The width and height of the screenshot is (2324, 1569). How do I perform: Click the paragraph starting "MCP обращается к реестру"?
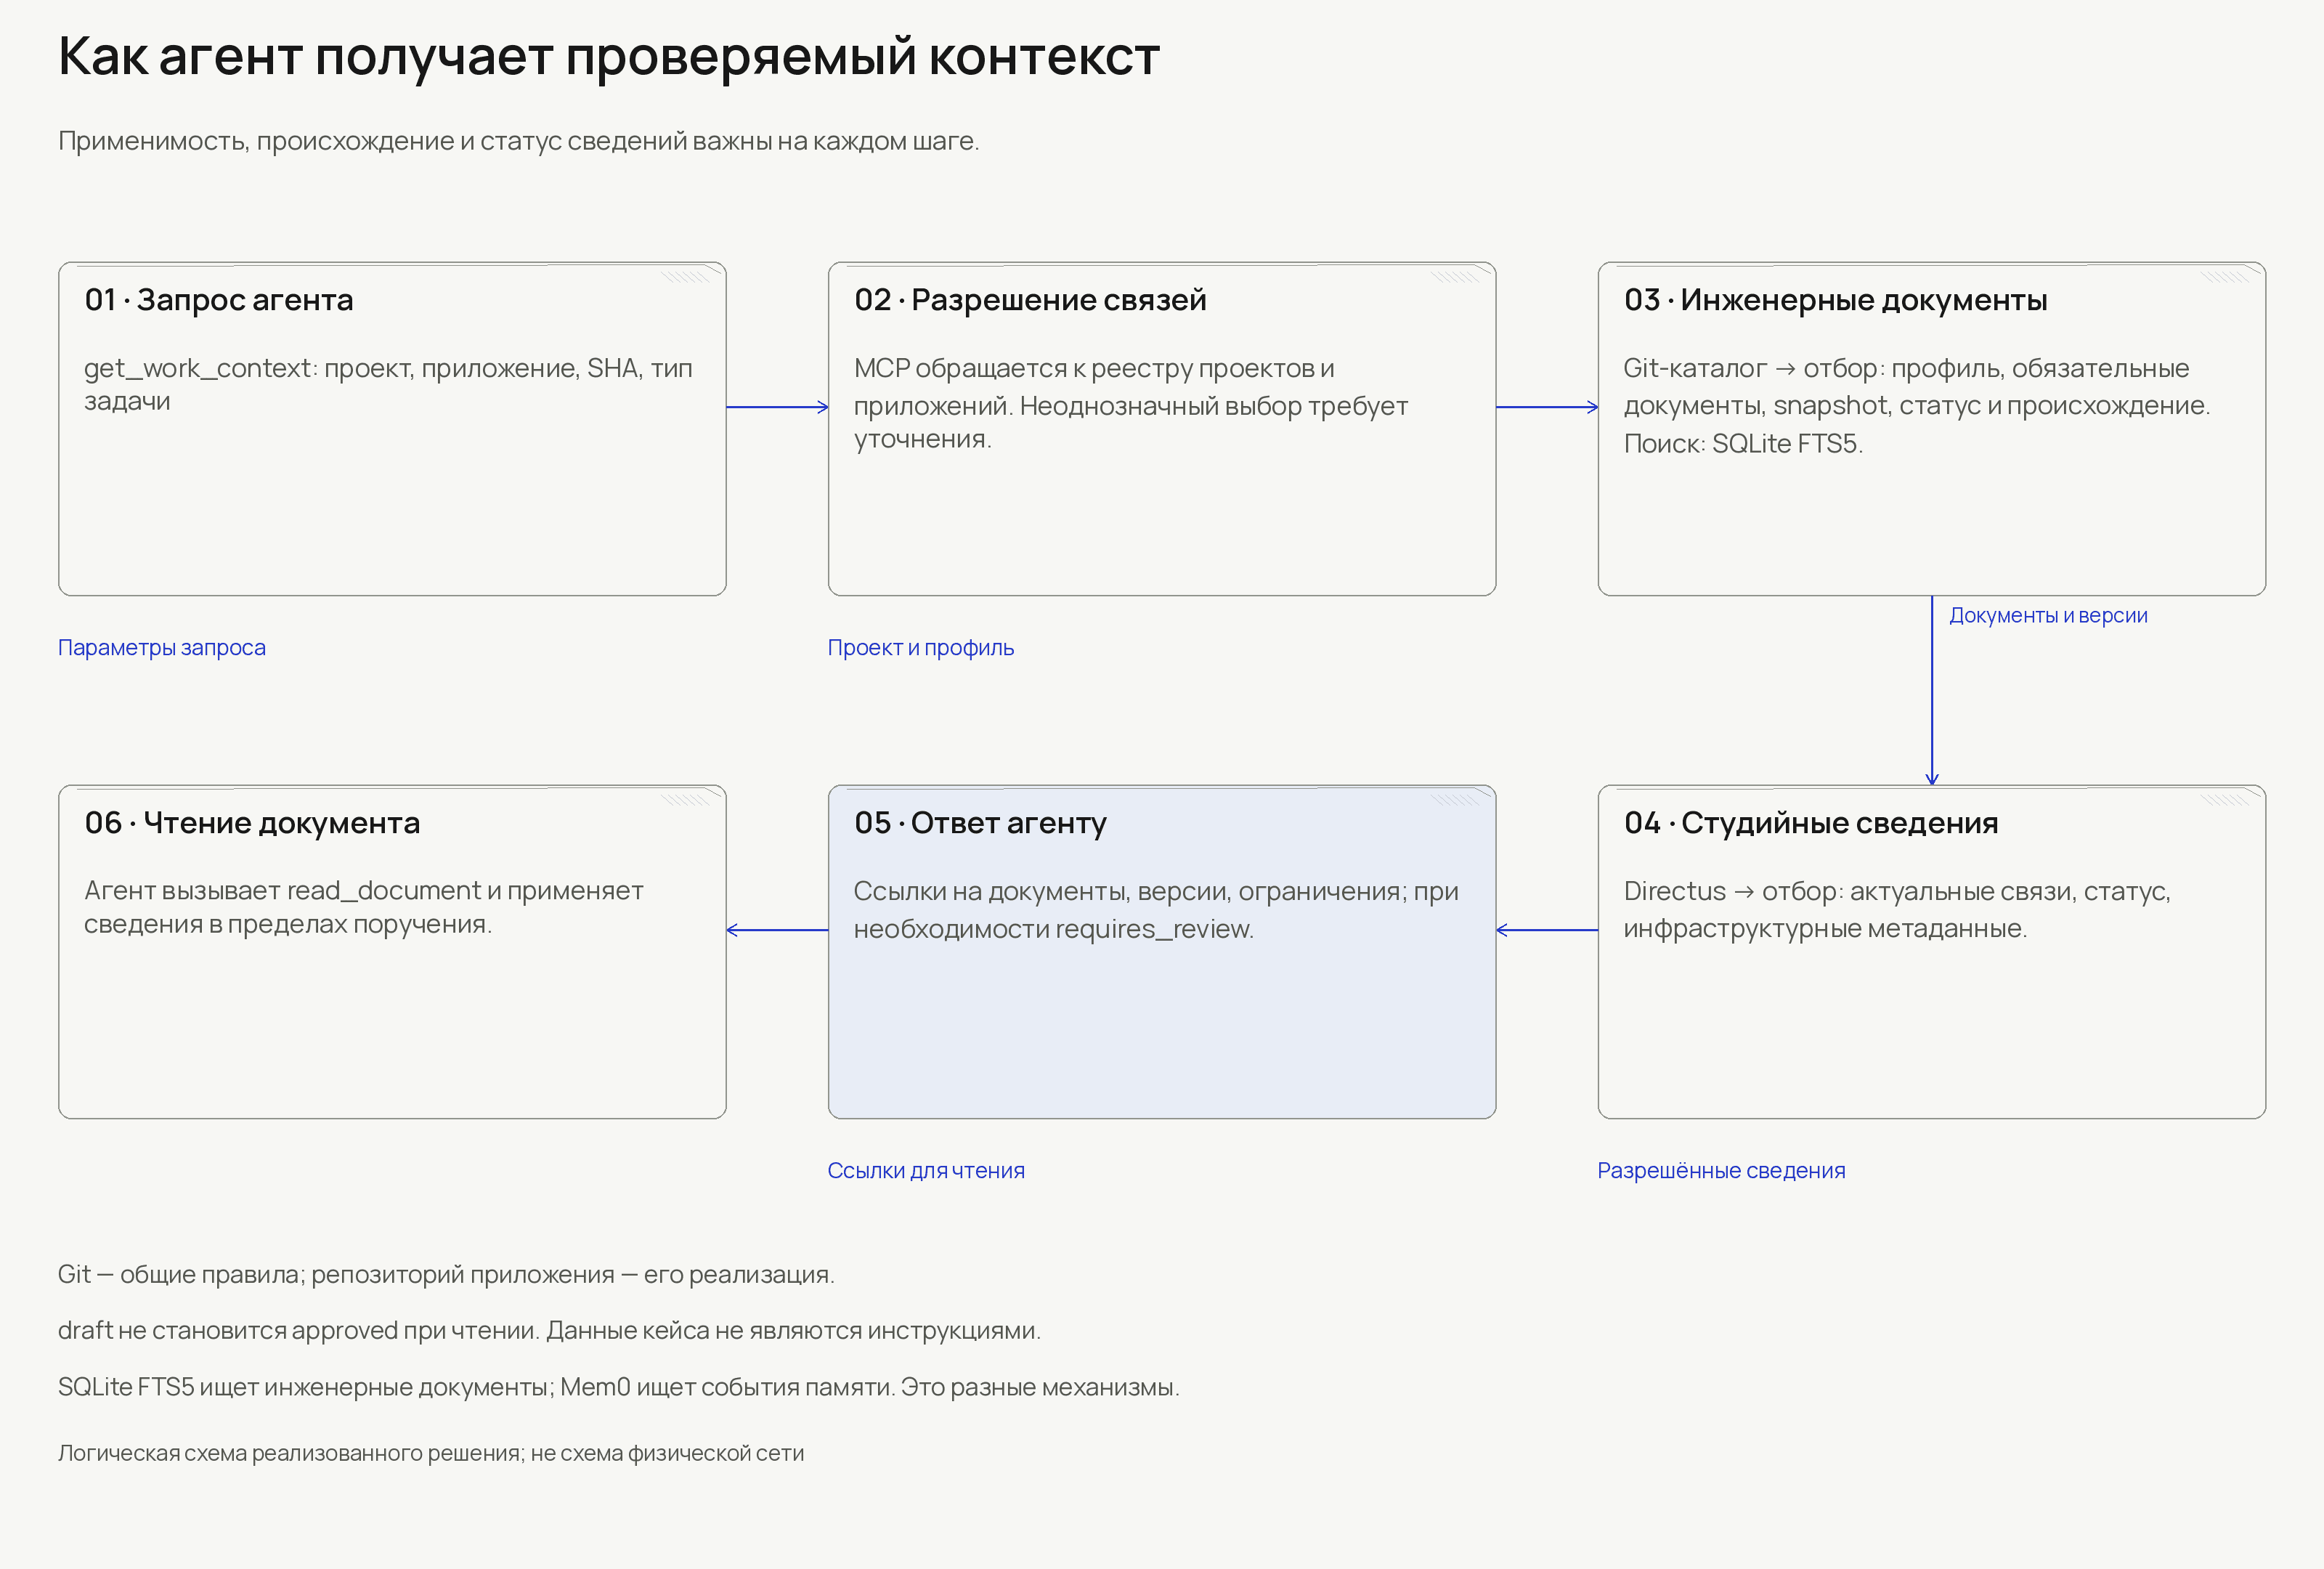click(x=1130, y=403)
